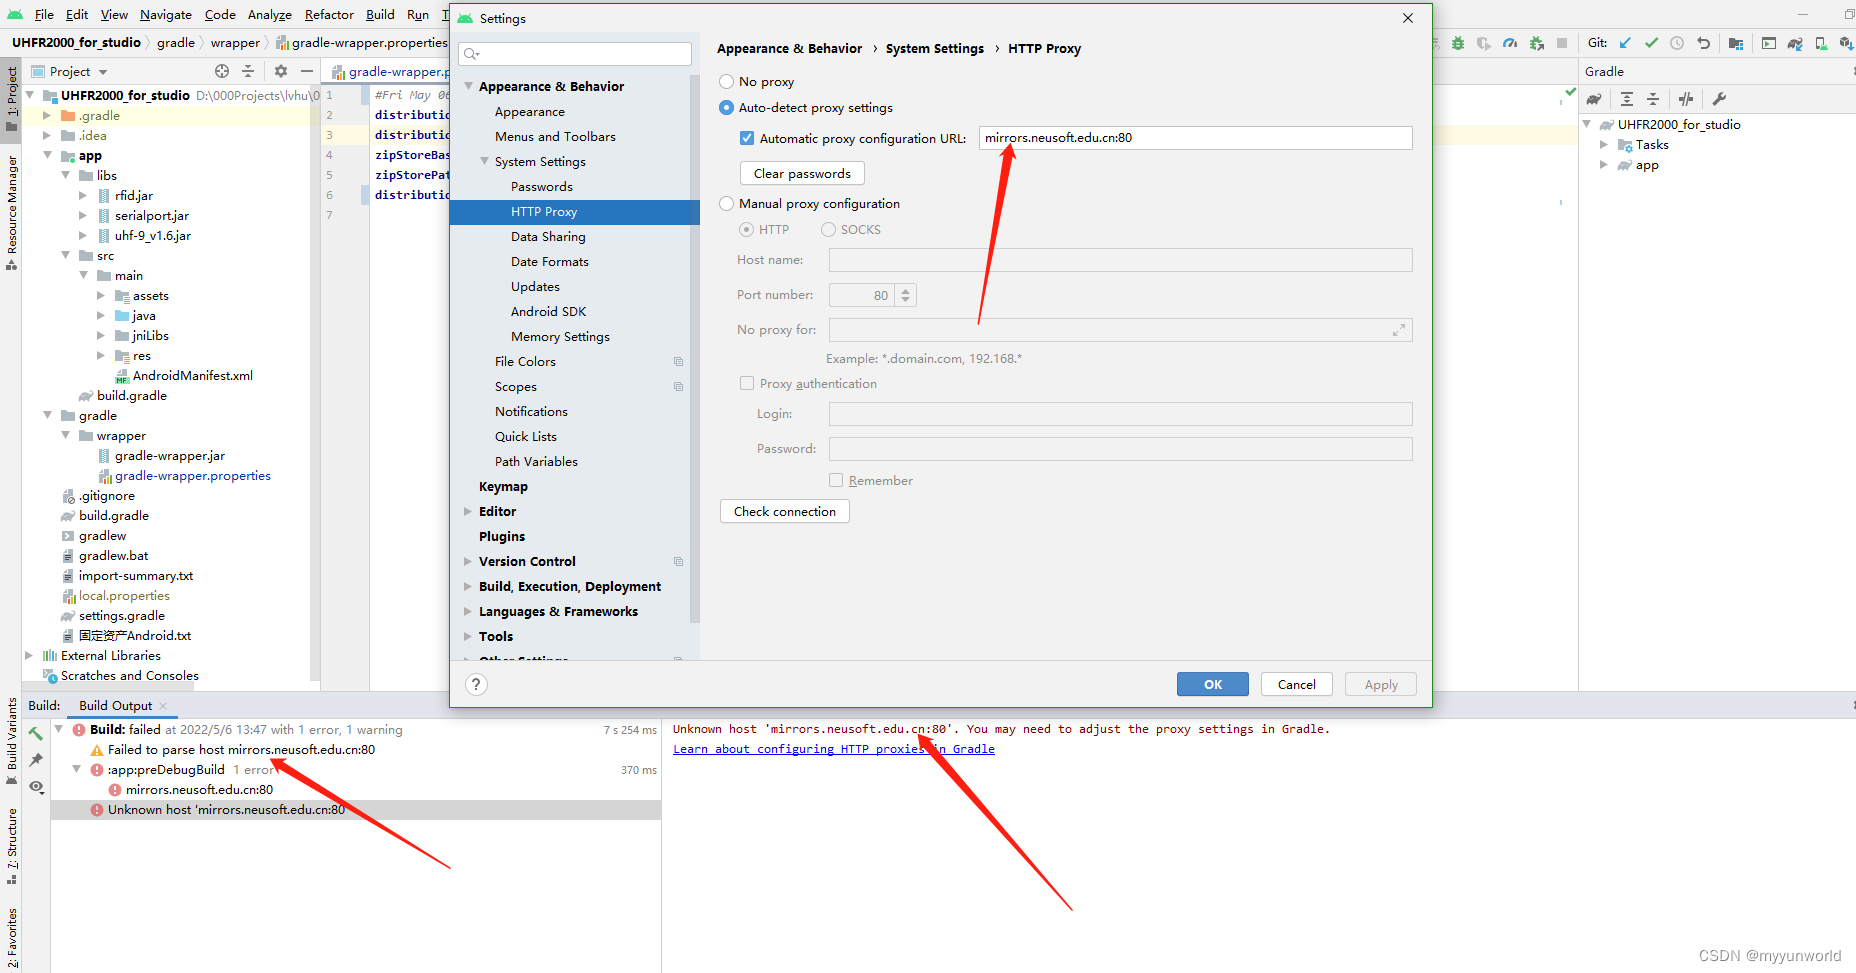Image resolution: width=1856 pixels, height=973 pixels.
Task: Hide the Project panel with minus icon
Action: 307,71
